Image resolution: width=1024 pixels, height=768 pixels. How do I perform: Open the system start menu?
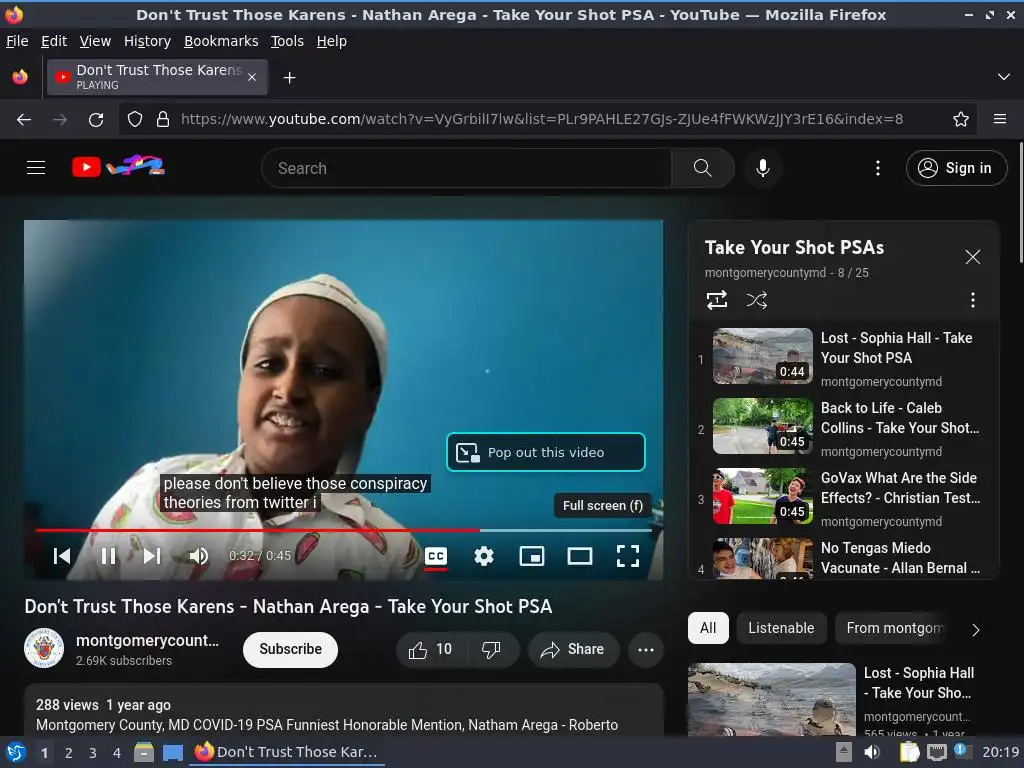tap(14, 752)
